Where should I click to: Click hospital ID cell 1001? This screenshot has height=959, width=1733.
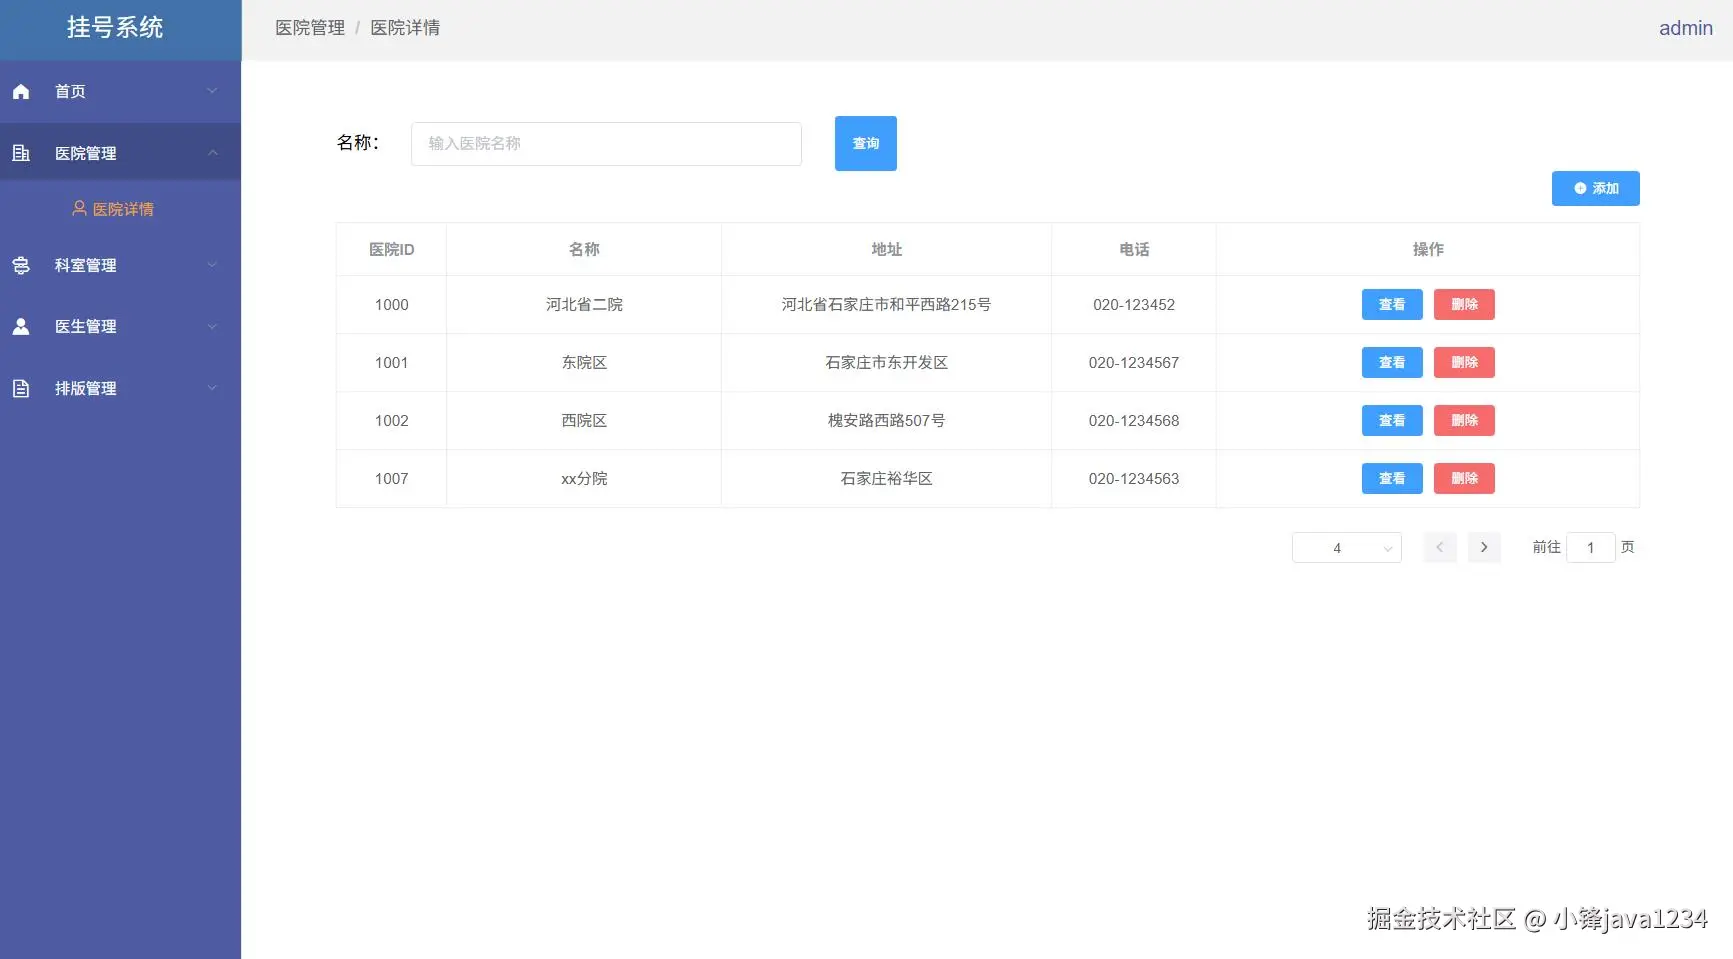[x=392, y=363]
